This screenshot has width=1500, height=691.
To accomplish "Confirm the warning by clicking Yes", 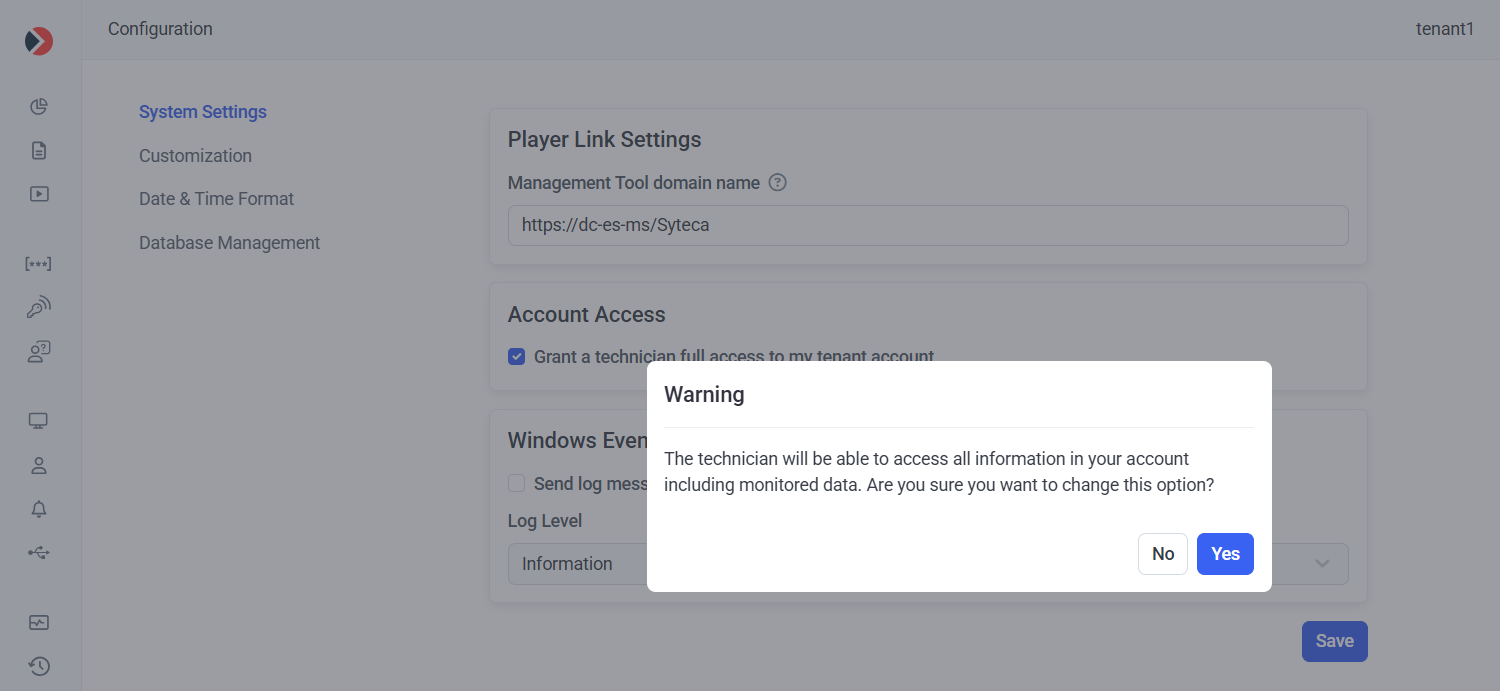I will coord(1225,554).
